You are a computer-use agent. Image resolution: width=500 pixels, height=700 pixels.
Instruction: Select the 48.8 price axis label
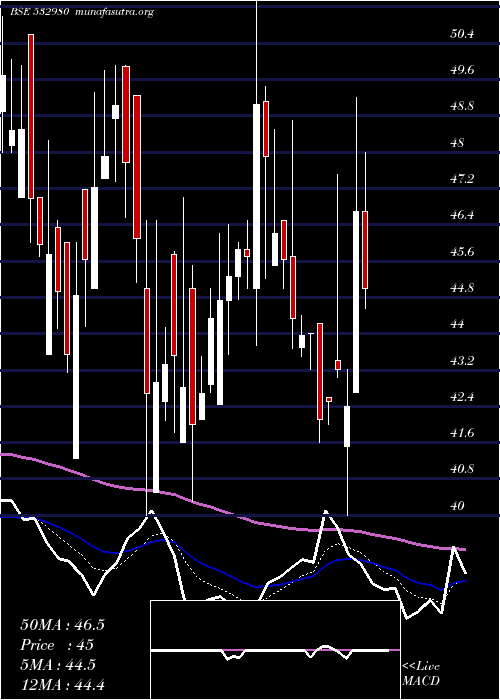[x=462, y=106]
